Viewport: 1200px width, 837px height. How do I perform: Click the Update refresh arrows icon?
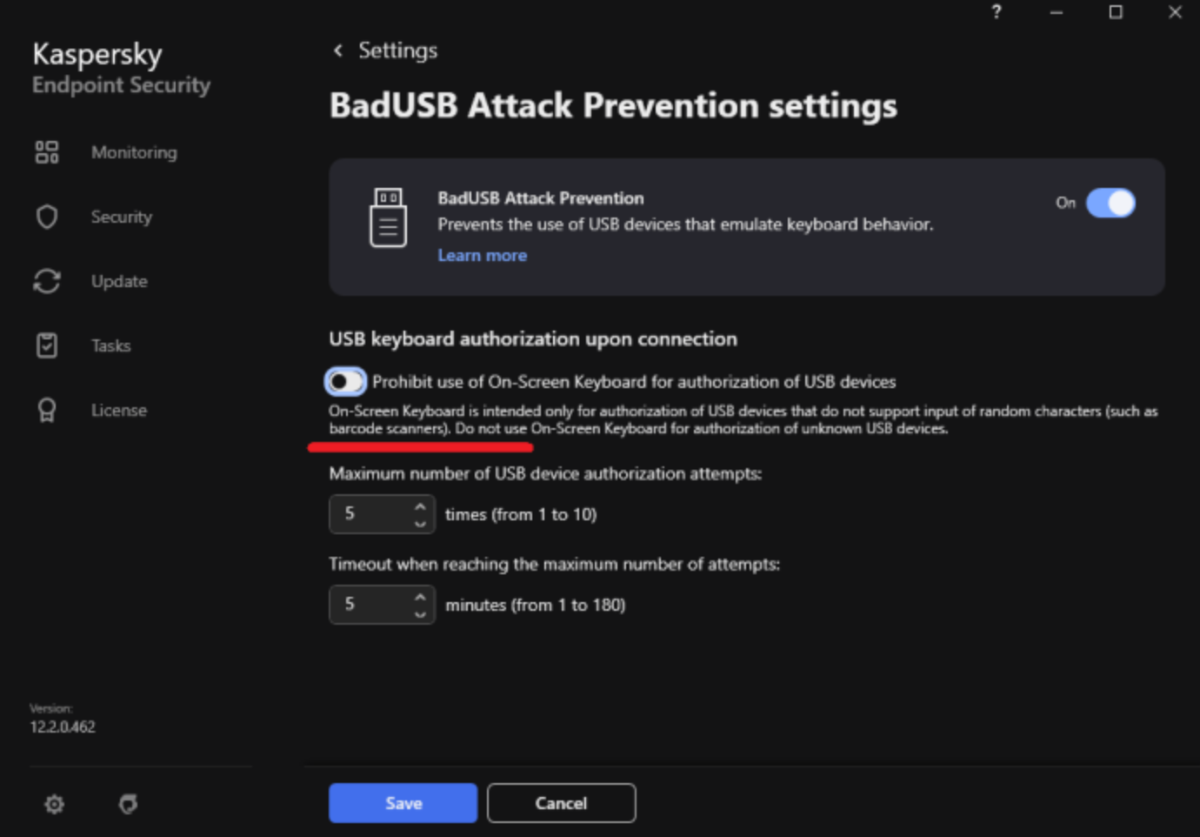coord(47,281)
